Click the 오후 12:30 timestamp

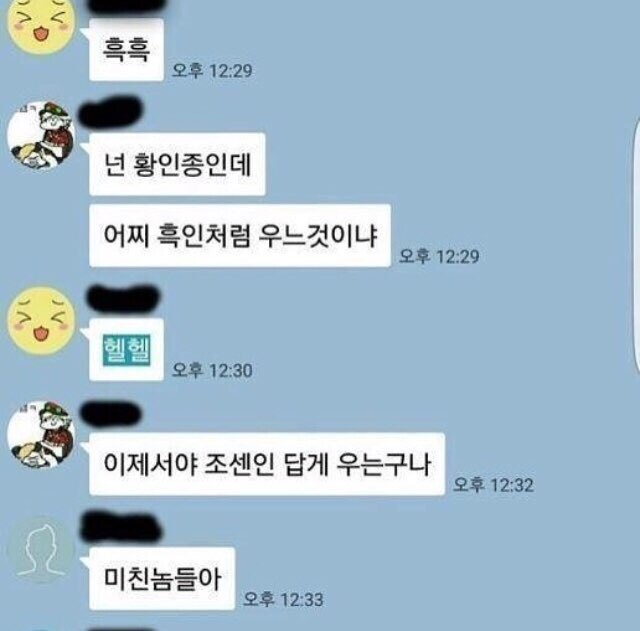pos(212,370)
